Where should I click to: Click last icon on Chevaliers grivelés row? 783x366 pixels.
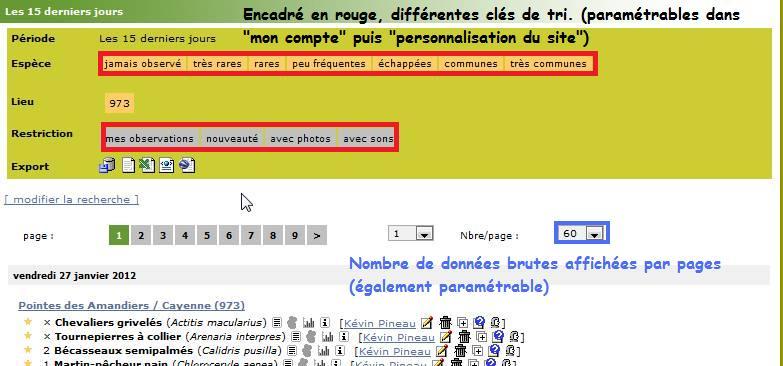(x=496, y=323)
